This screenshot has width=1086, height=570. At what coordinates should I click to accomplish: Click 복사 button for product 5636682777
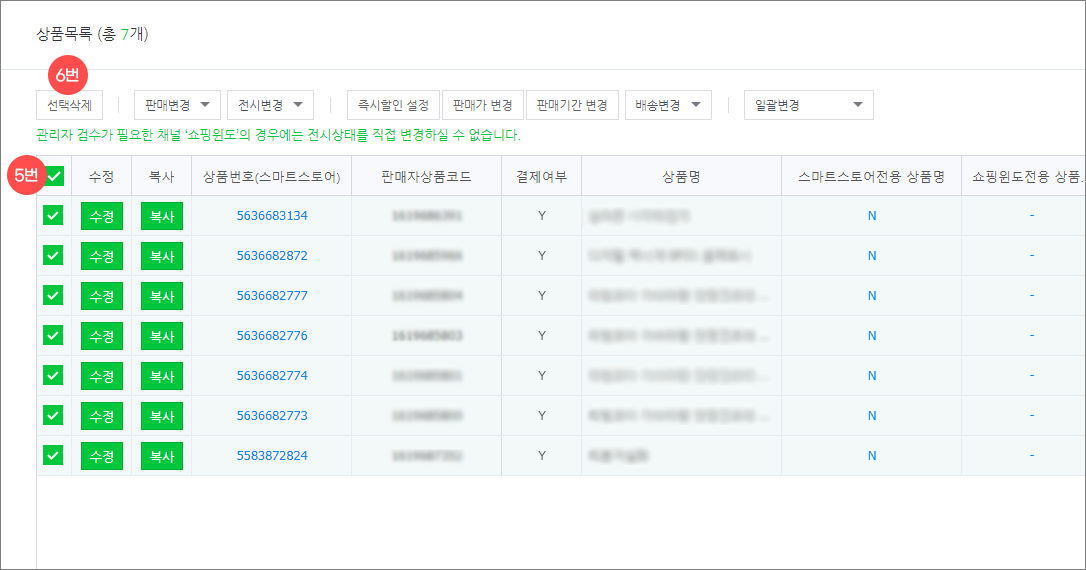pos(162,296)
